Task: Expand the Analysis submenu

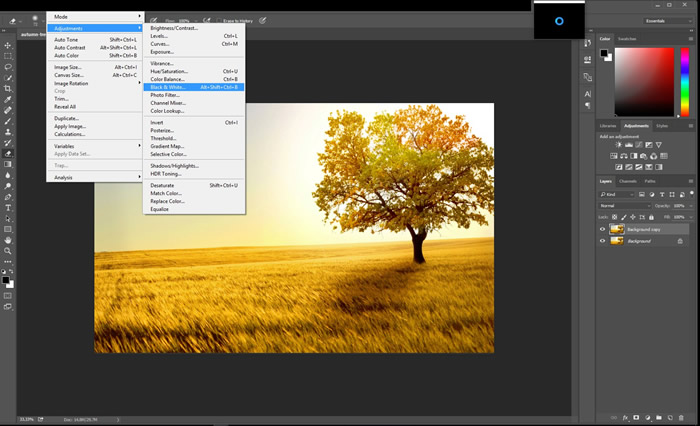Action: pos(95,177)
